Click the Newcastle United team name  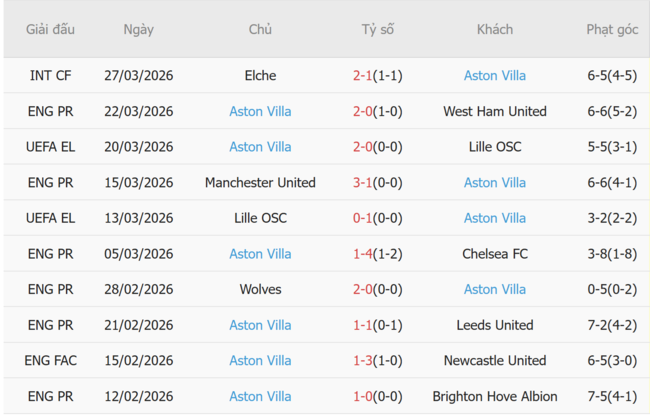494,361
